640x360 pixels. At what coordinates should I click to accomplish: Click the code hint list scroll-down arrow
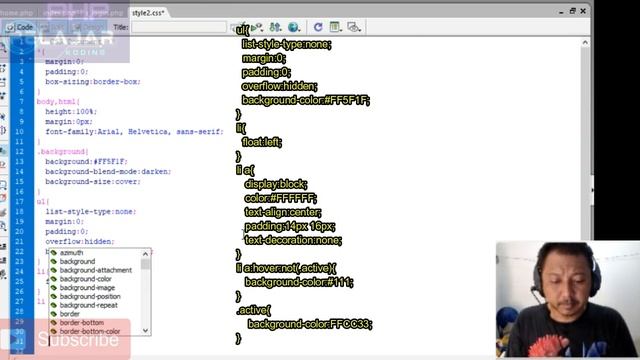[146, 331]
